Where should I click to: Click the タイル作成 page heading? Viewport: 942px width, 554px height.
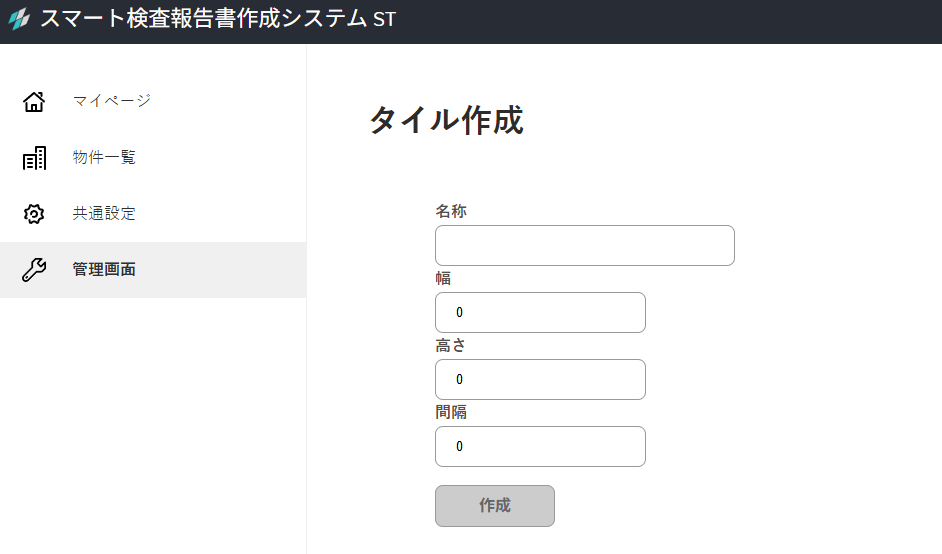click(x=446, y=121)
